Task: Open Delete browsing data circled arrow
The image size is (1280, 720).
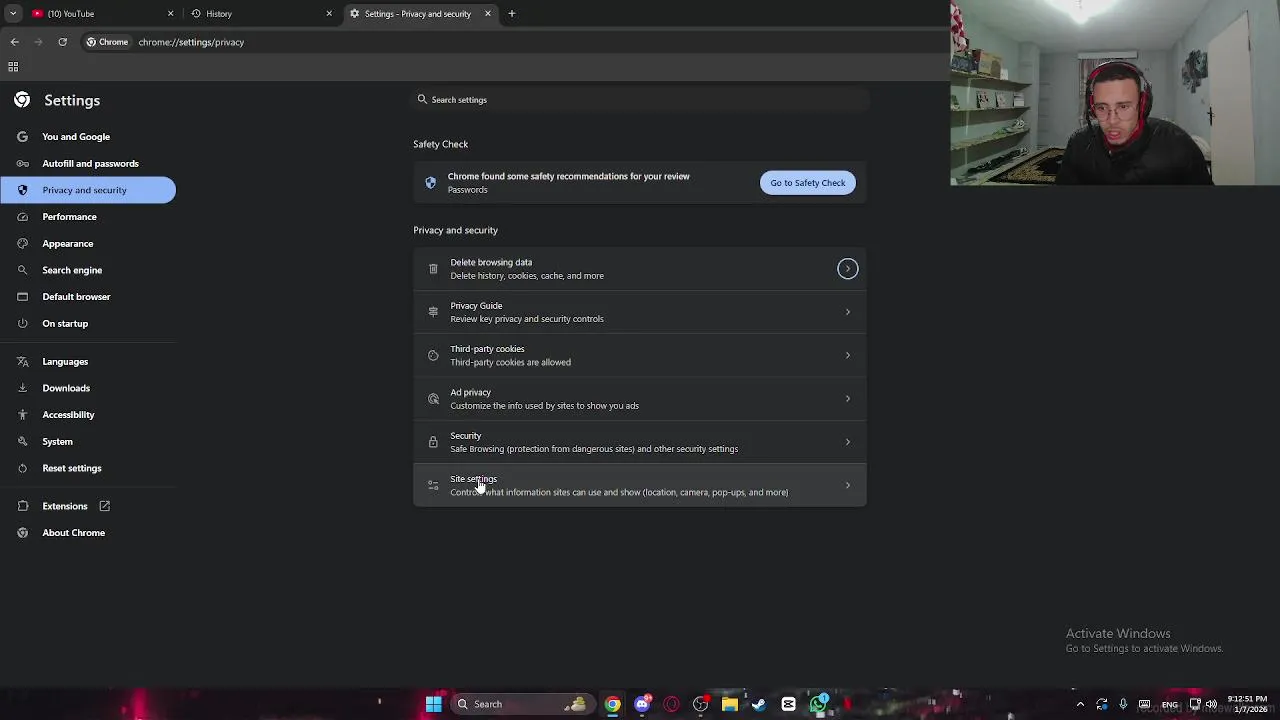Action: tap(847, 269)
